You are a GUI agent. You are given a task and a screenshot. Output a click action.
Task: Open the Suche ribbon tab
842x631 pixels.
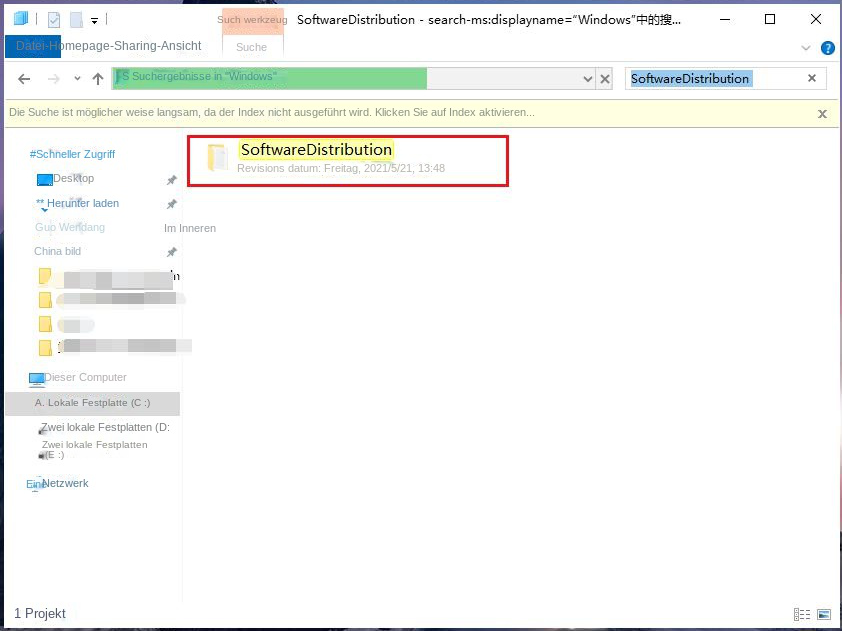(x=252, y=47)
